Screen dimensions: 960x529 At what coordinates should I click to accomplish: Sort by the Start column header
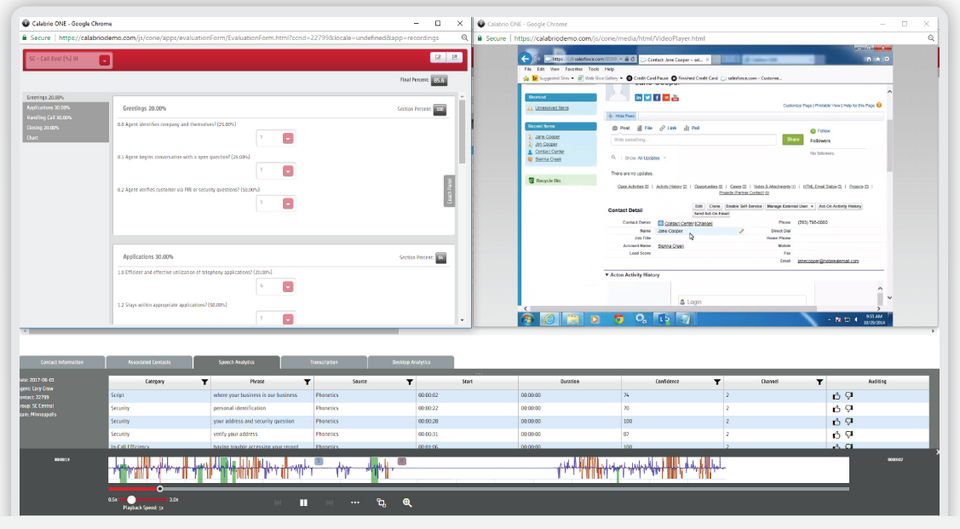(x=467, y=381)
